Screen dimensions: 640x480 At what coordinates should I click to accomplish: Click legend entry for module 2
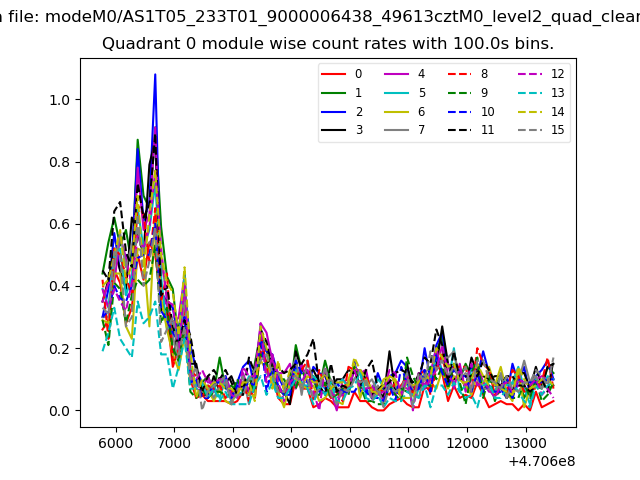point(341,111)
